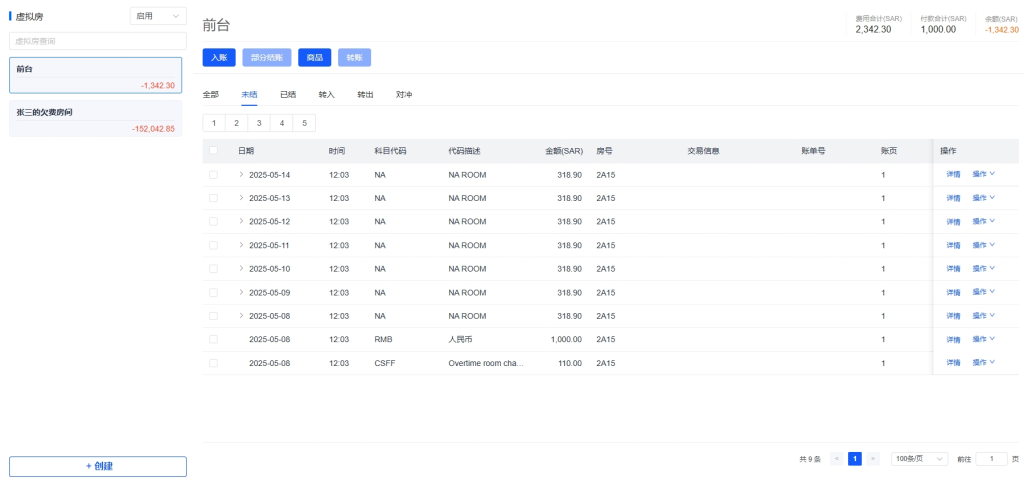Check the box for the 2025-05-12 row
1024x481 pixels.
pos(213,222)
